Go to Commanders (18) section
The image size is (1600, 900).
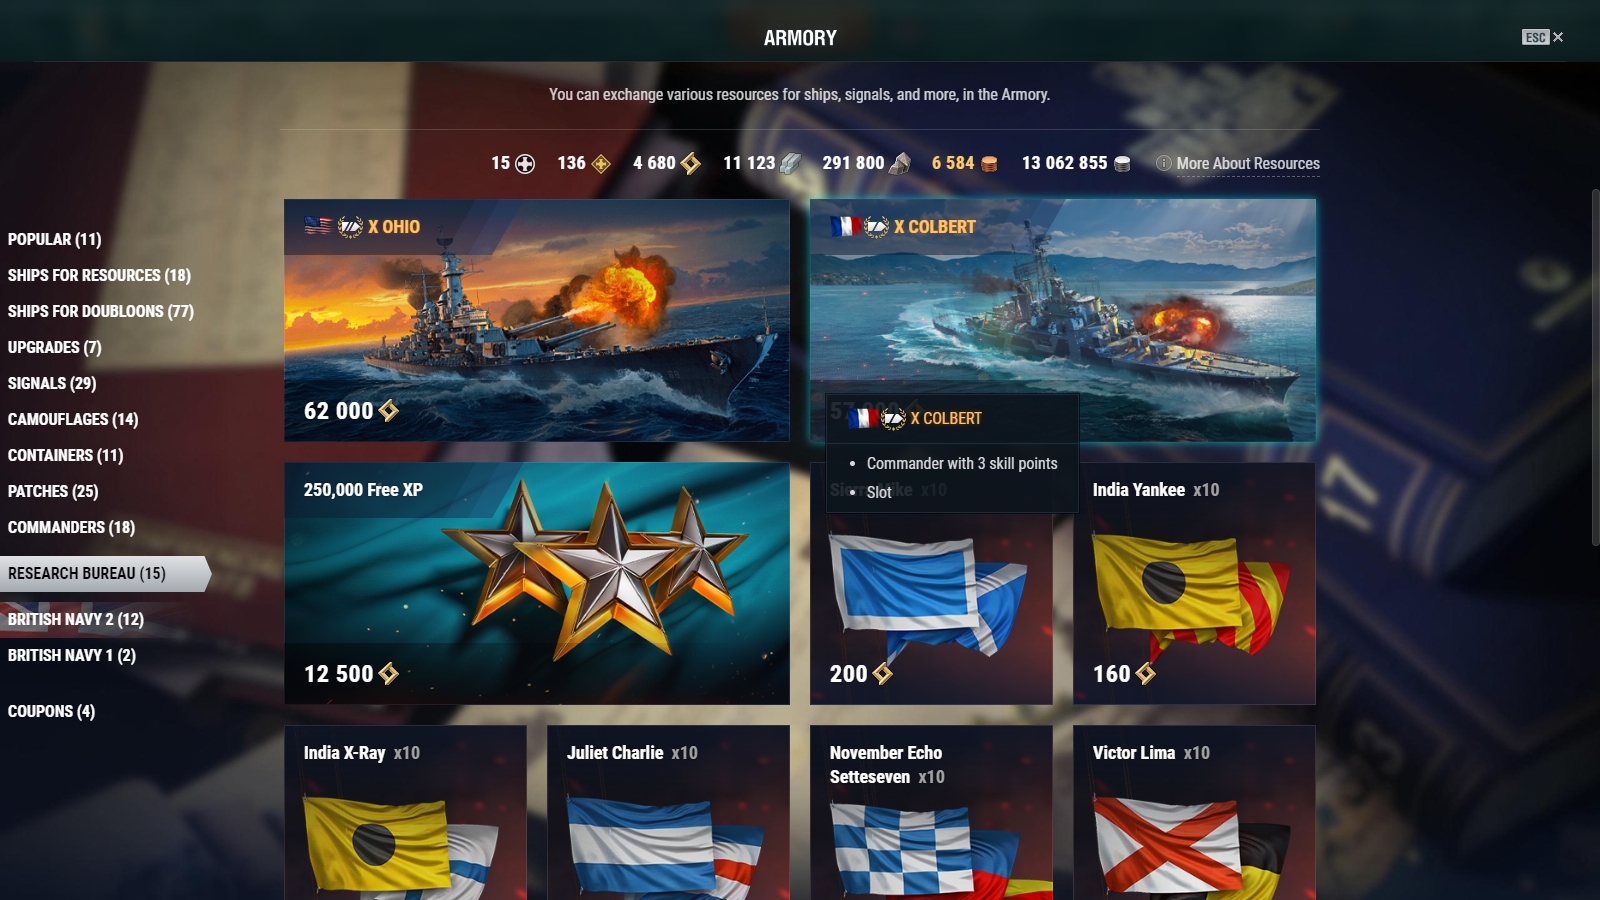click(x=71, y=527)
